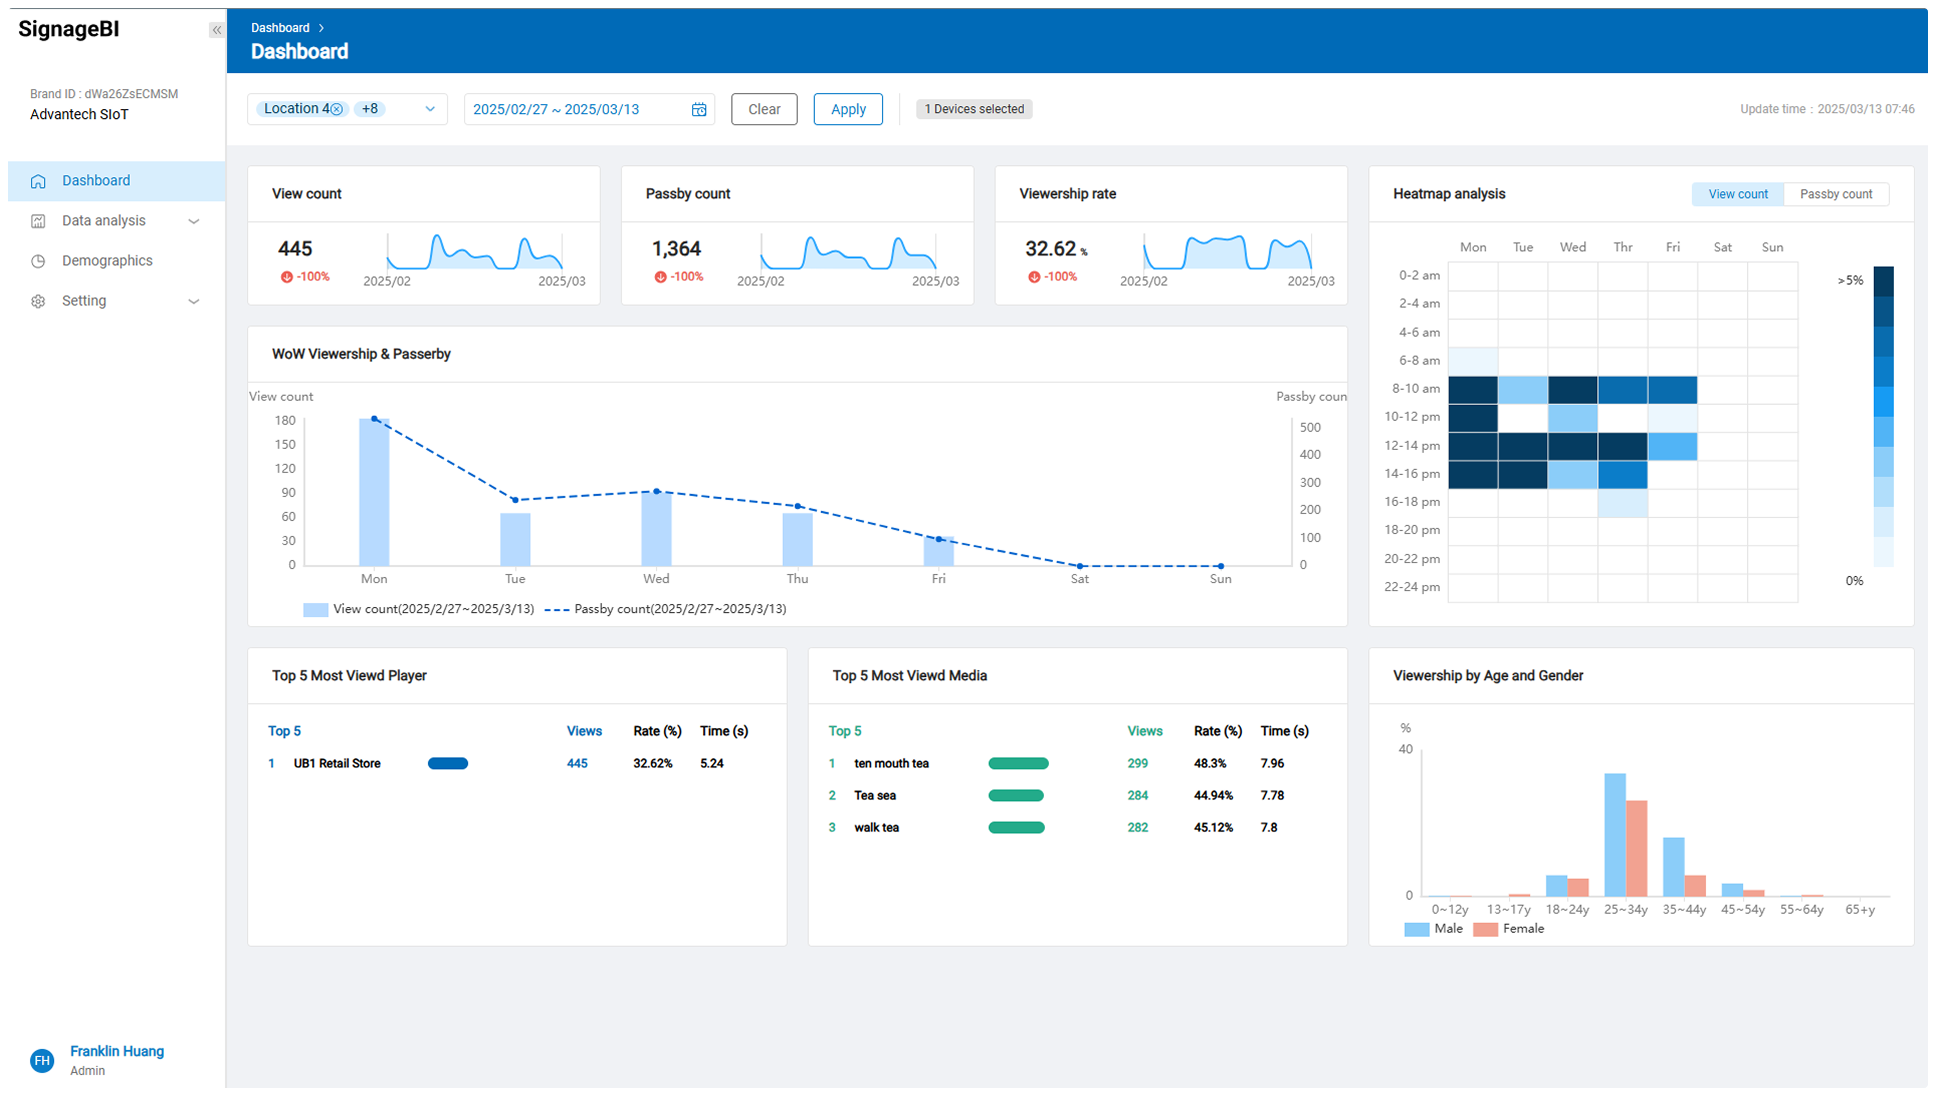This screenshot has width=1936, height=1096.
Task: Expand the Data analysis submenu chevron
Action: (194, 221)
